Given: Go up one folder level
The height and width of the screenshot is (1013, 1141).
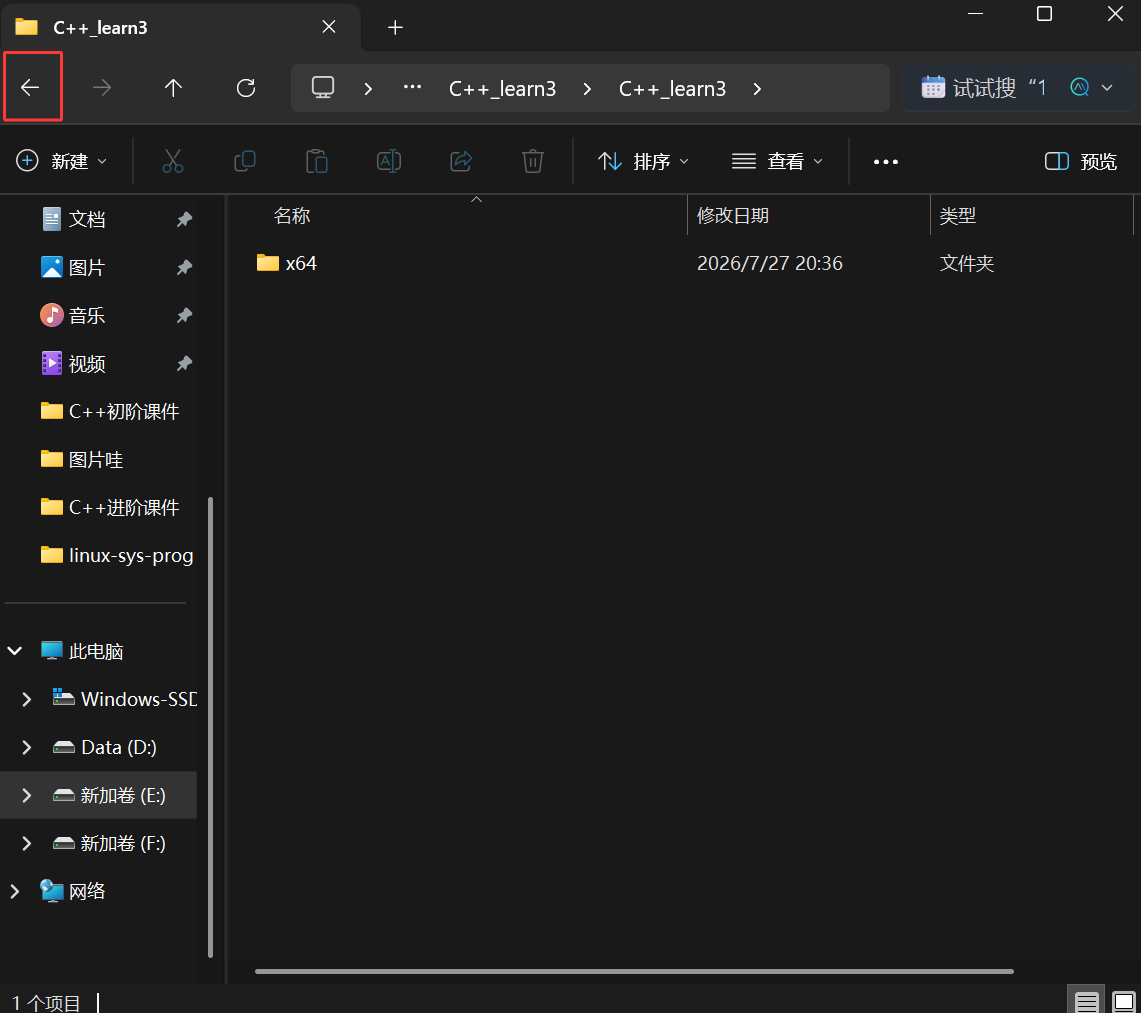Looking at the screenshot, I should pyautogui.click(x=173, y=88).
